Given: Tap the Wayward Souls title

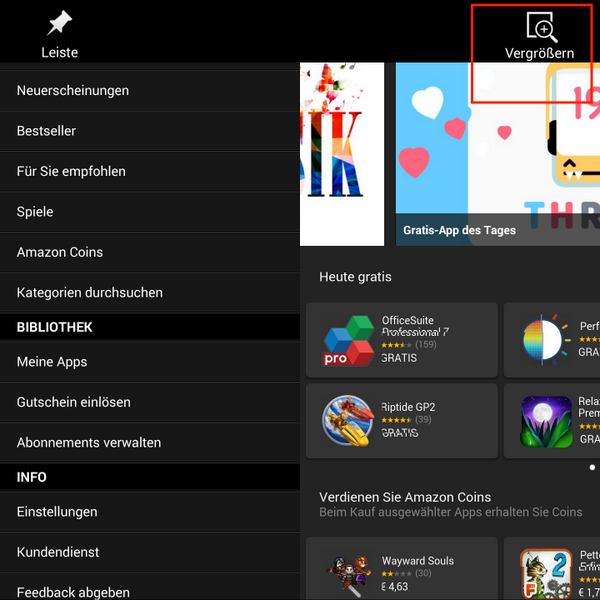Looking at the screenshot, I should (418, 561).
